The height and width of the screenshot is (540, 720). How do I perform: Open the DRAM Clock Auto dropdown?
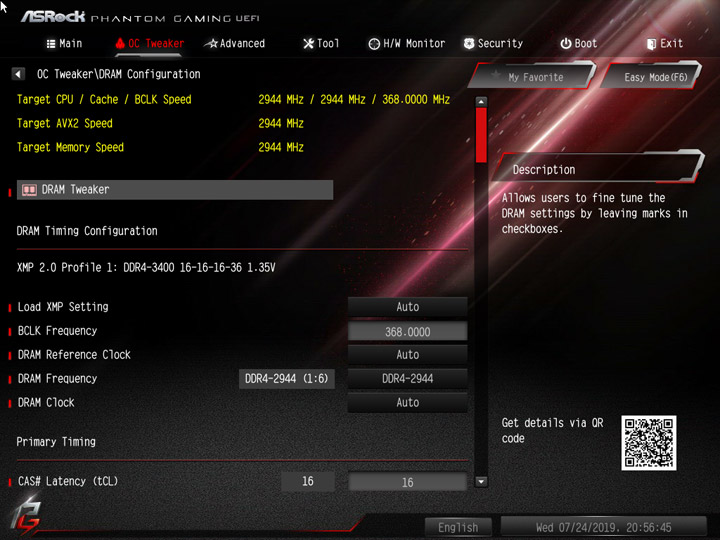click(x=407, y=402)
